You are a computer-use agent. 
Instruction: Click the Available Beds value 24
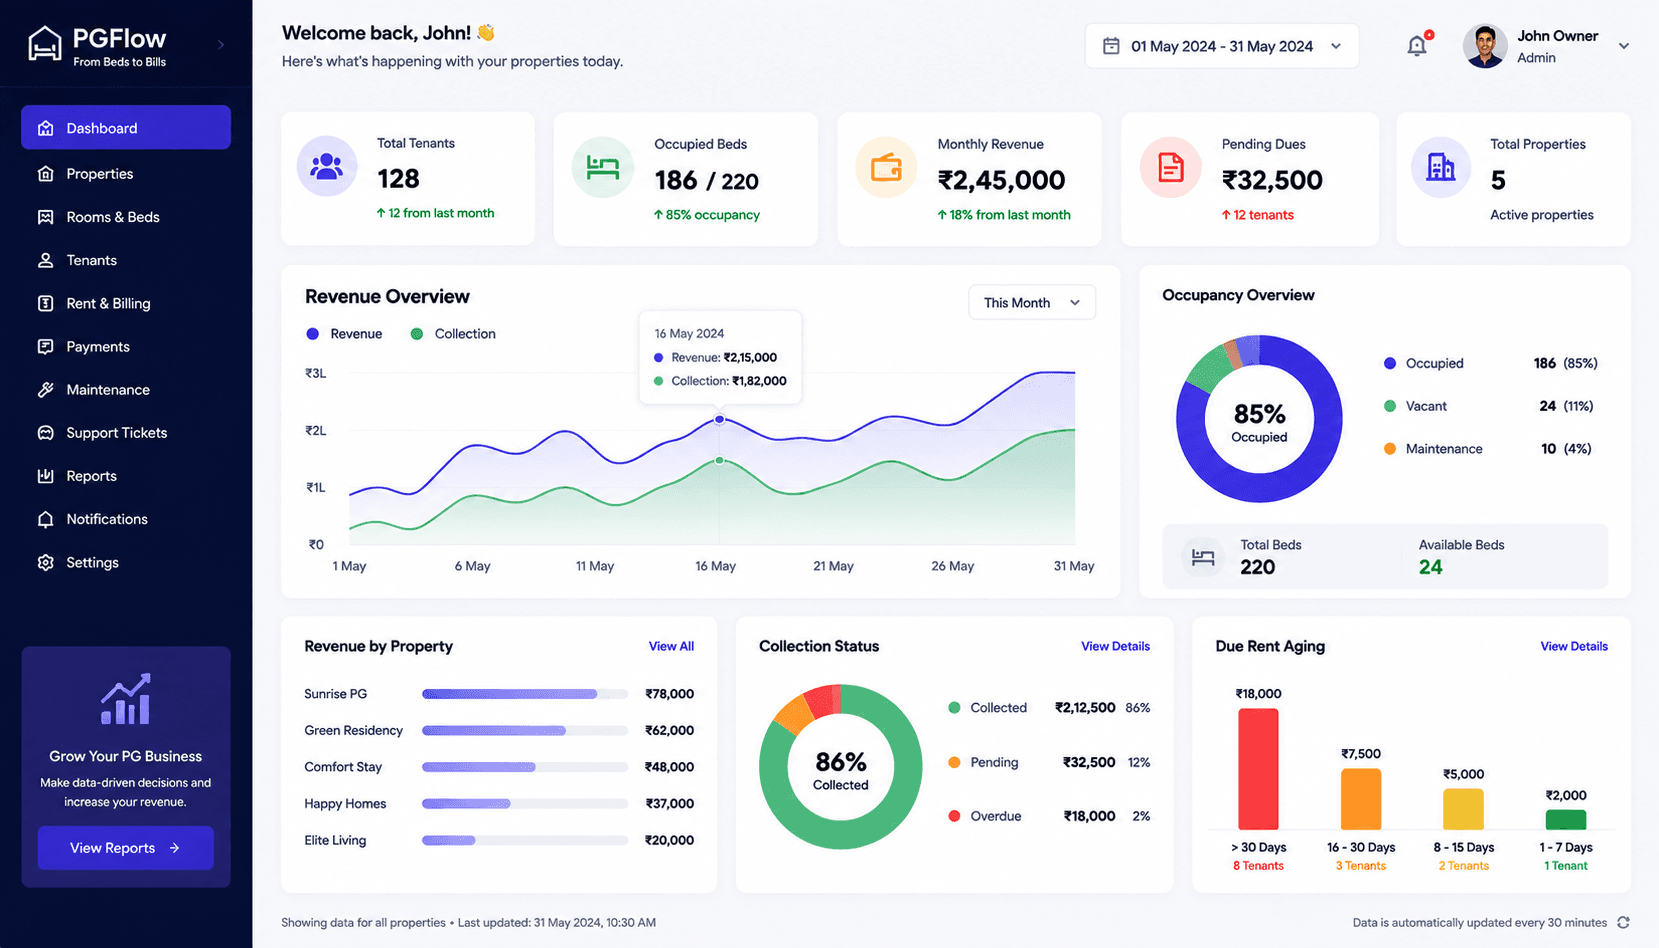[x=1431, y=568]
